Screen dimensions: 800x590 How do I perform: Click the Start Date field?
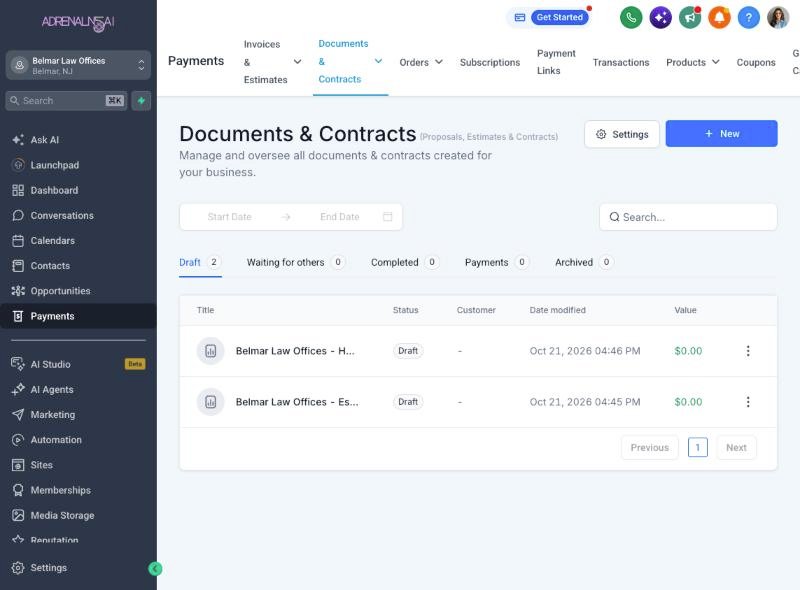click(230, 217)
